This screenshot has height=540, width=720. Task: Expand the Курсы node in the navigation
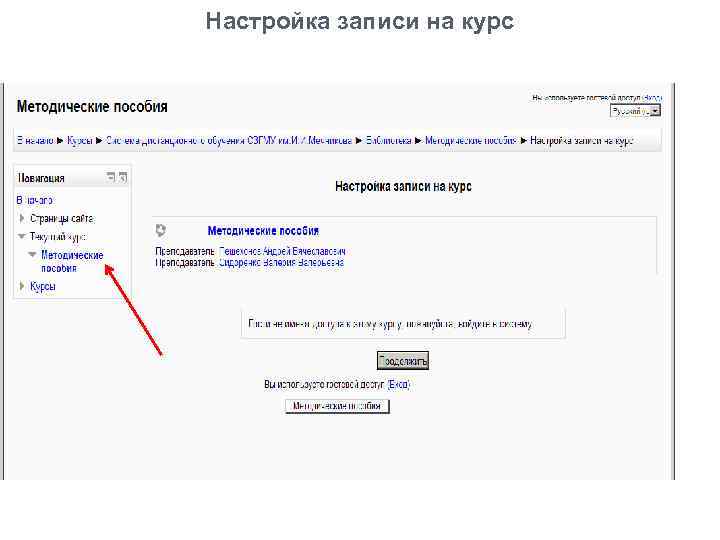[22, 286]
